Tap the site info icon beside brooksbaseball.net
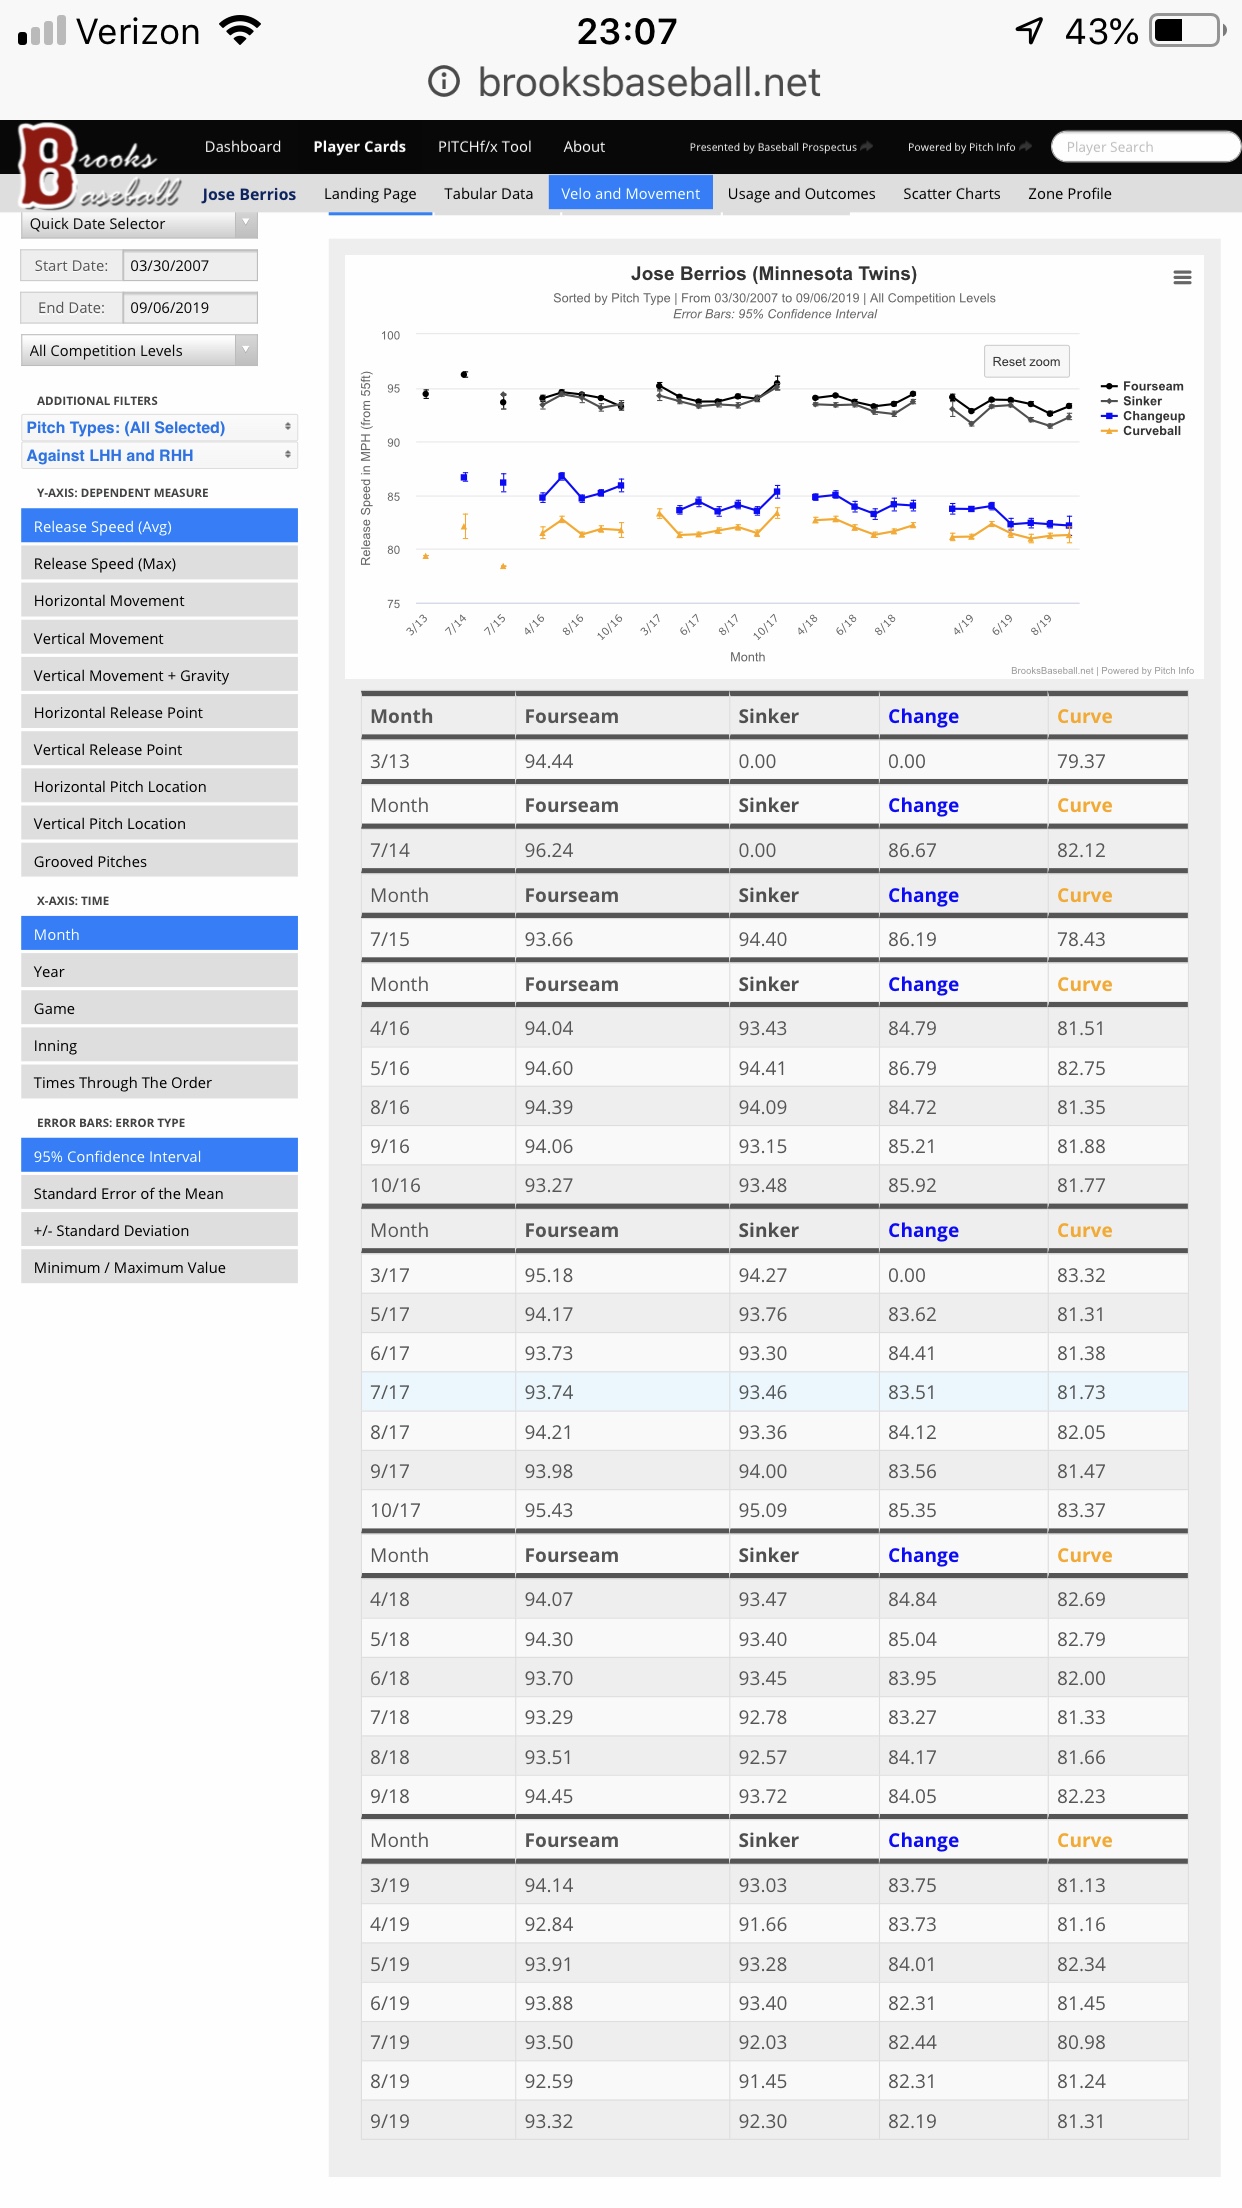The height and width of the screenshot is (2208, 1242). click(x=444, y=81)
